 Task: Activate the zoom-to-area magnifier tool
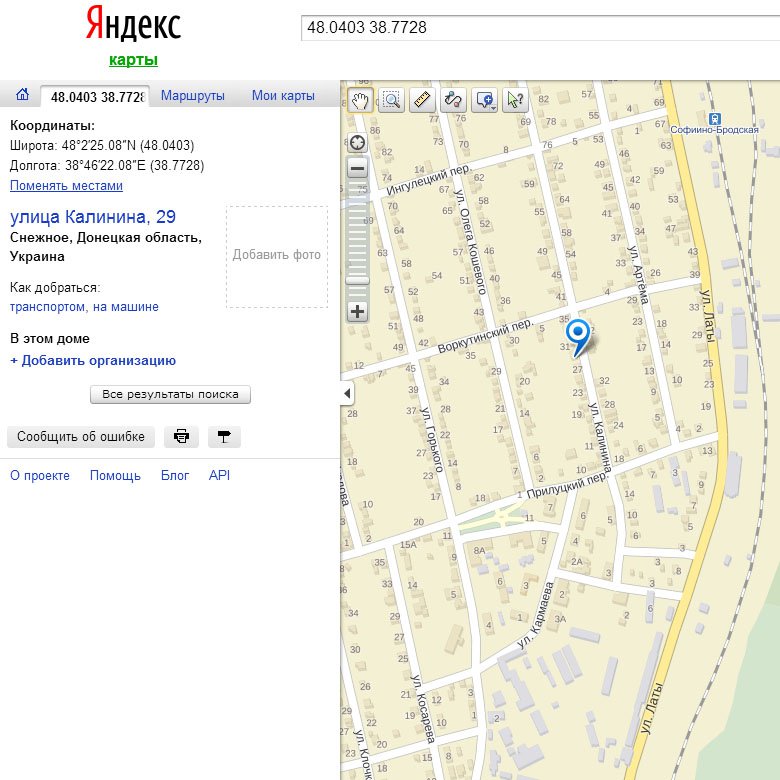point(391,99)
